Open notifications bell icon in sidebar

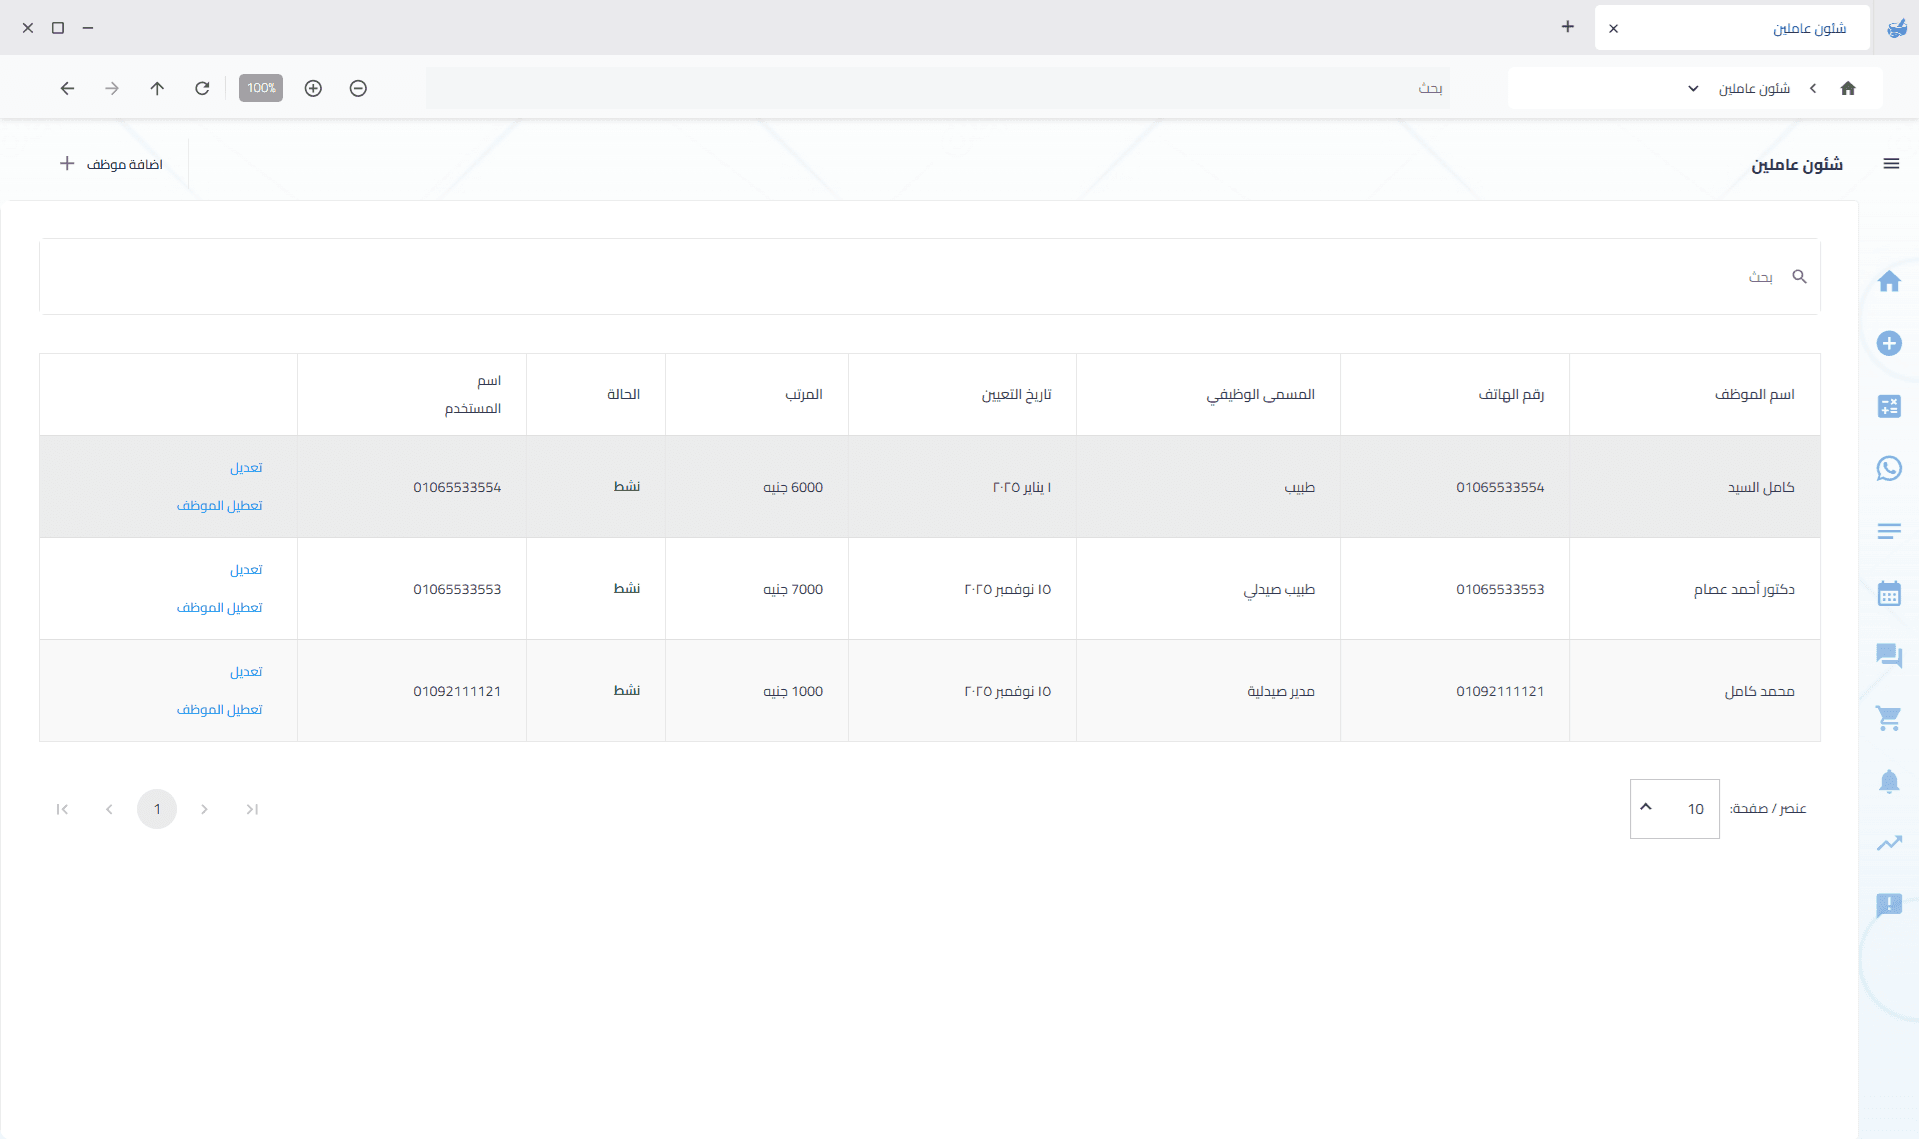1888,781
